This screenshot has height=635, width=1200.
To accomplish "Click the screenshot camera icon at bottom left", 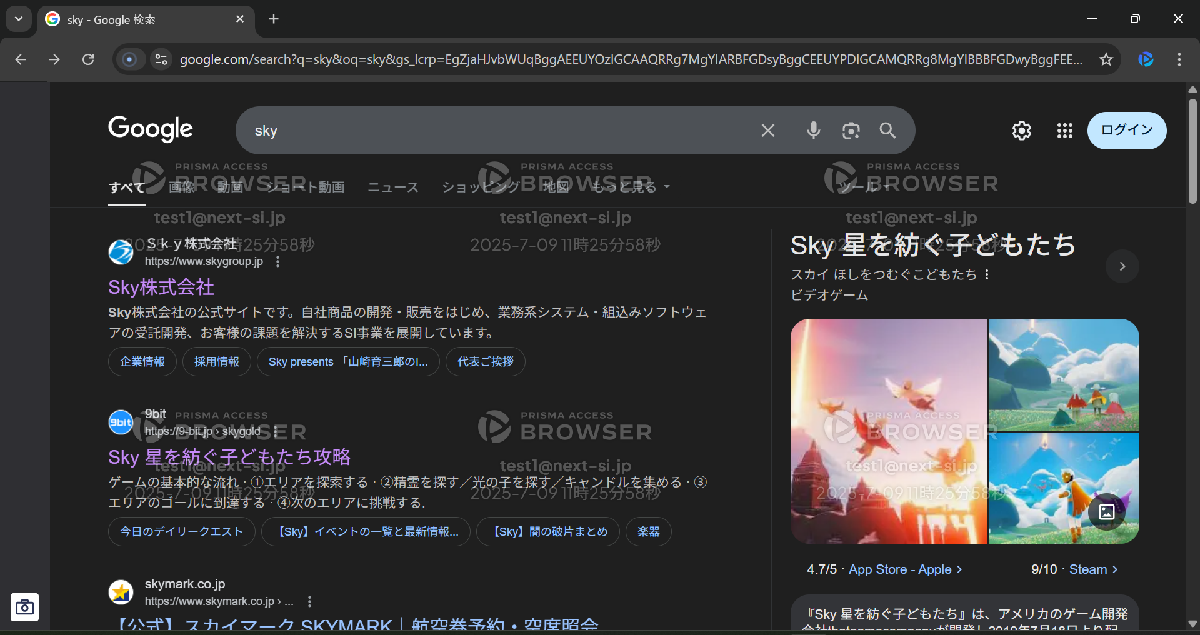I will 25,606.
